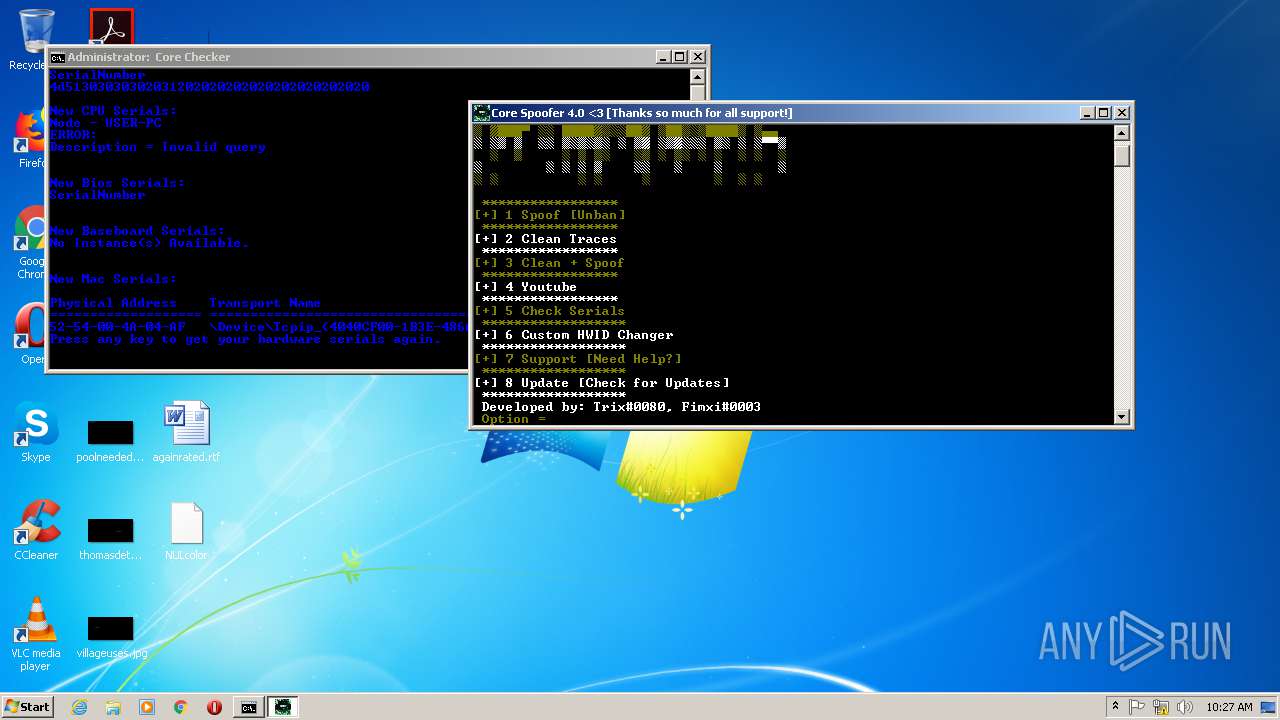Viewport: 1280px width, 720px height.
Task: Open Windows Media Player taskbar icon
Action: click(x=147, y=707)
